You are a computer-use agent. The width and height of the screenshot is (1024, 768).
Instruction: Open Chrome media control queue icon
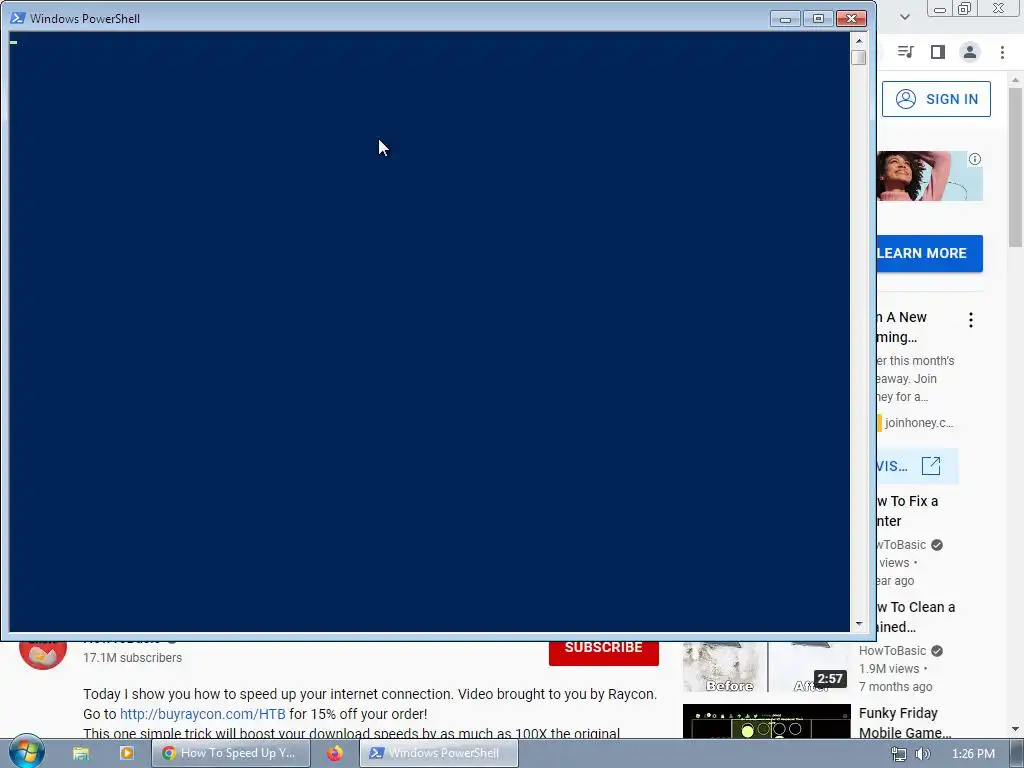pos(905,52)
